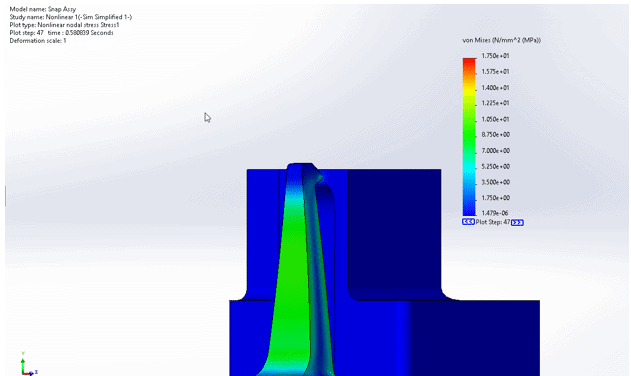Select the legend maximum value 1.750e+01
This screenshot has height=376, width=631.
pyautogui.click(x=495, y=56)
